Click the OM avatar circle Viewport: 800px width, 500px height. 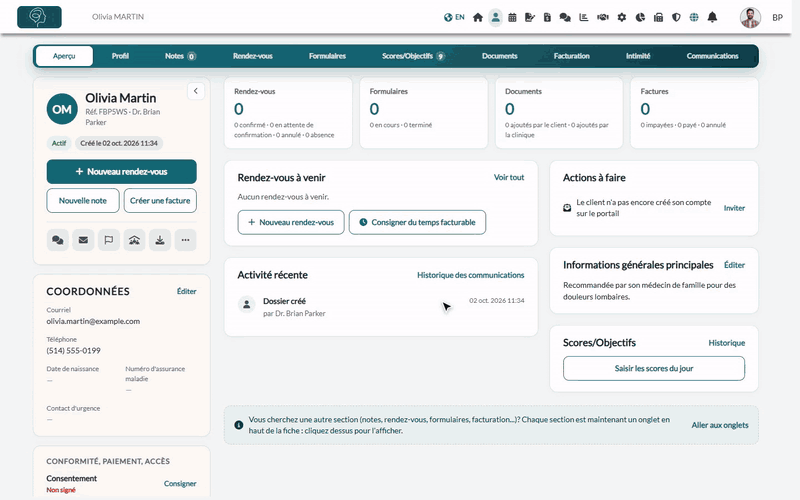(62, 109)
